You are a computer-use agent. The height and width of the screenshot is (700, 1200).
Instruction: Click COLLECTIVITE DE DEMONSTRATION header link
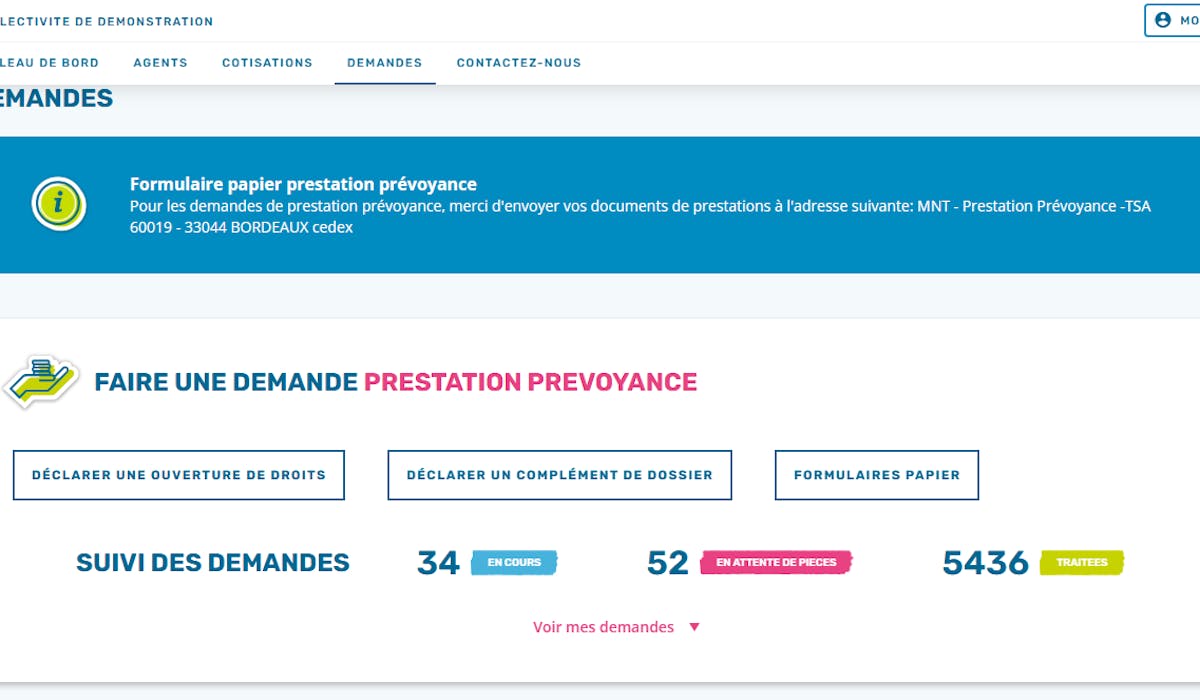(106, 20)
